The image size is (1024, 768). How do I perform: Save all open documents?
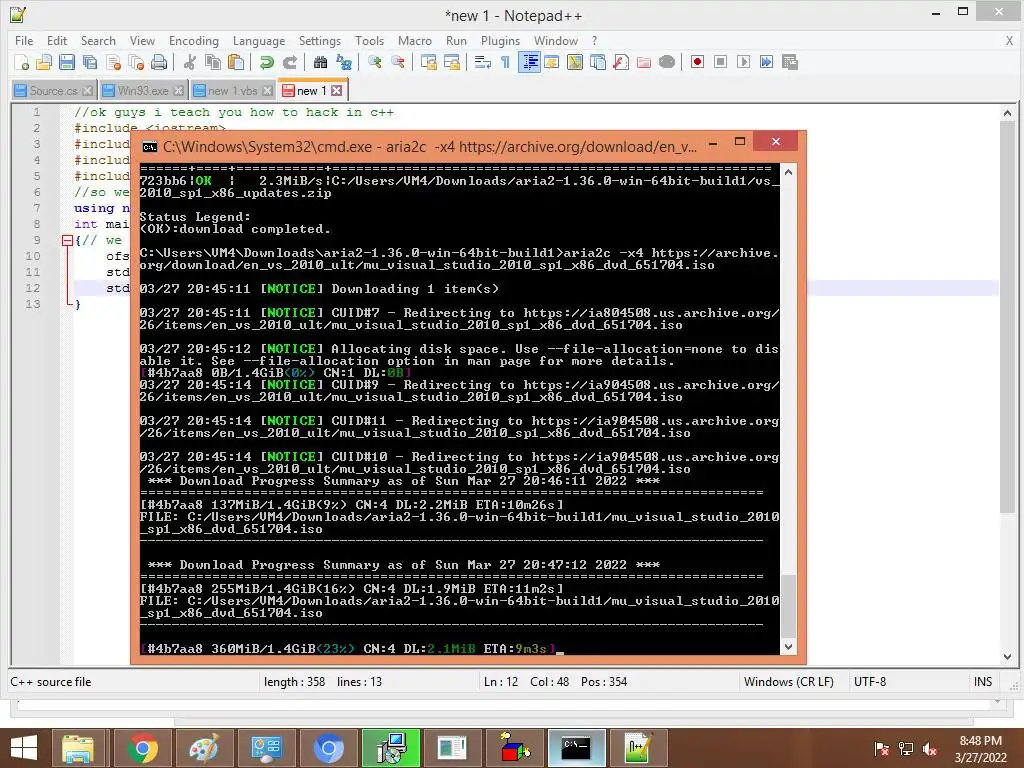(x=89, y=62)
